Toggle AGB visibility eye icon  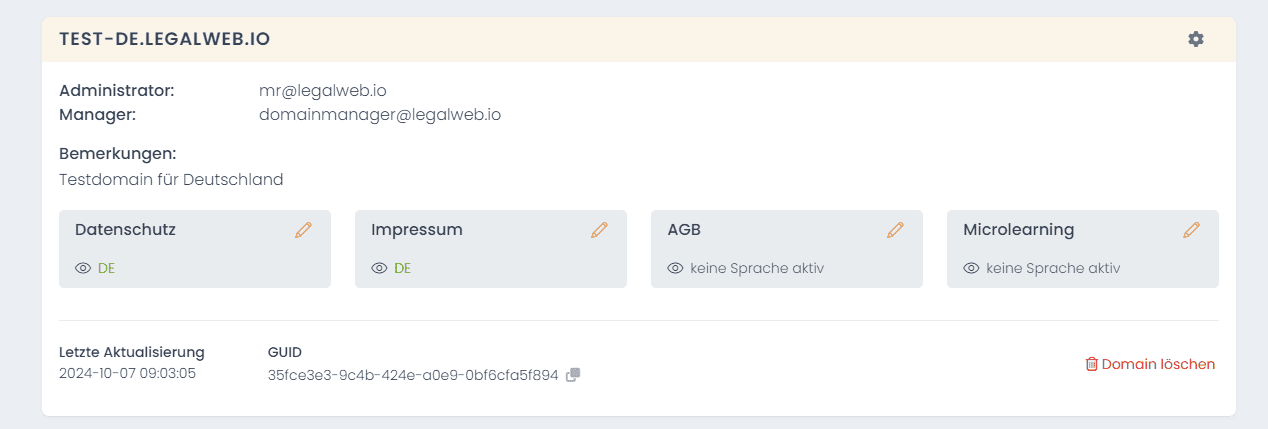(675, 268)
